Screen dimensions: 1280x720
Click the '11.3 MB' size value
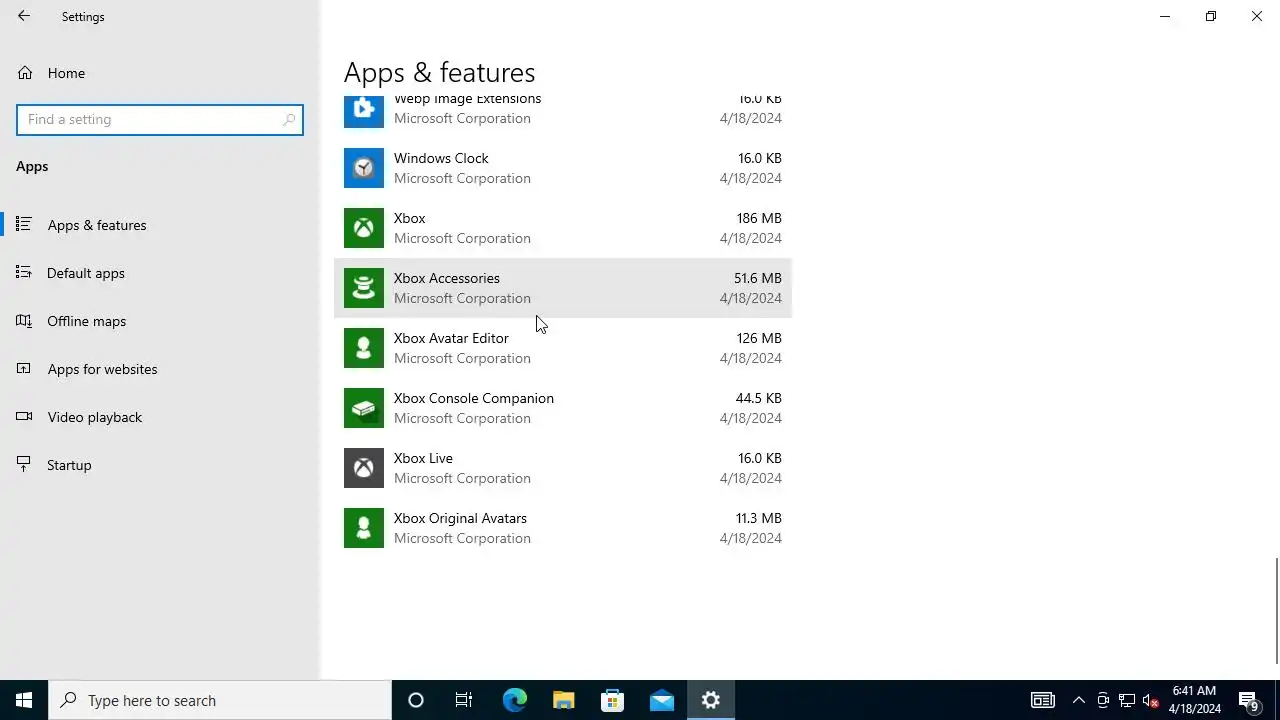[x=758, y=518]
